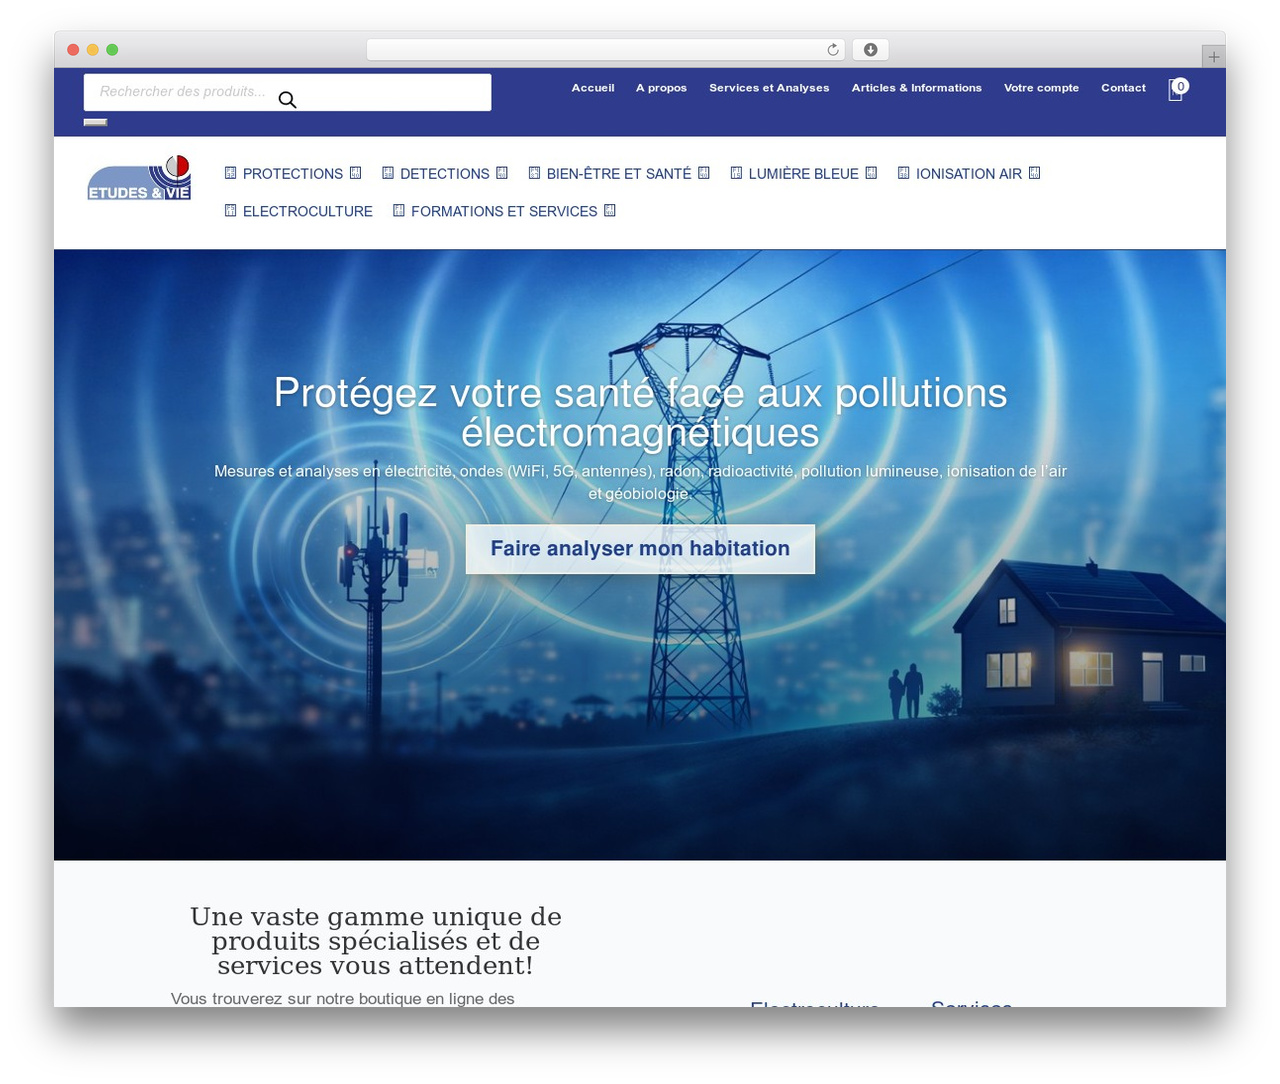Select the LUMIÈRE BLEUE menu item
Screen dimensions: 1280x1084
803,174
